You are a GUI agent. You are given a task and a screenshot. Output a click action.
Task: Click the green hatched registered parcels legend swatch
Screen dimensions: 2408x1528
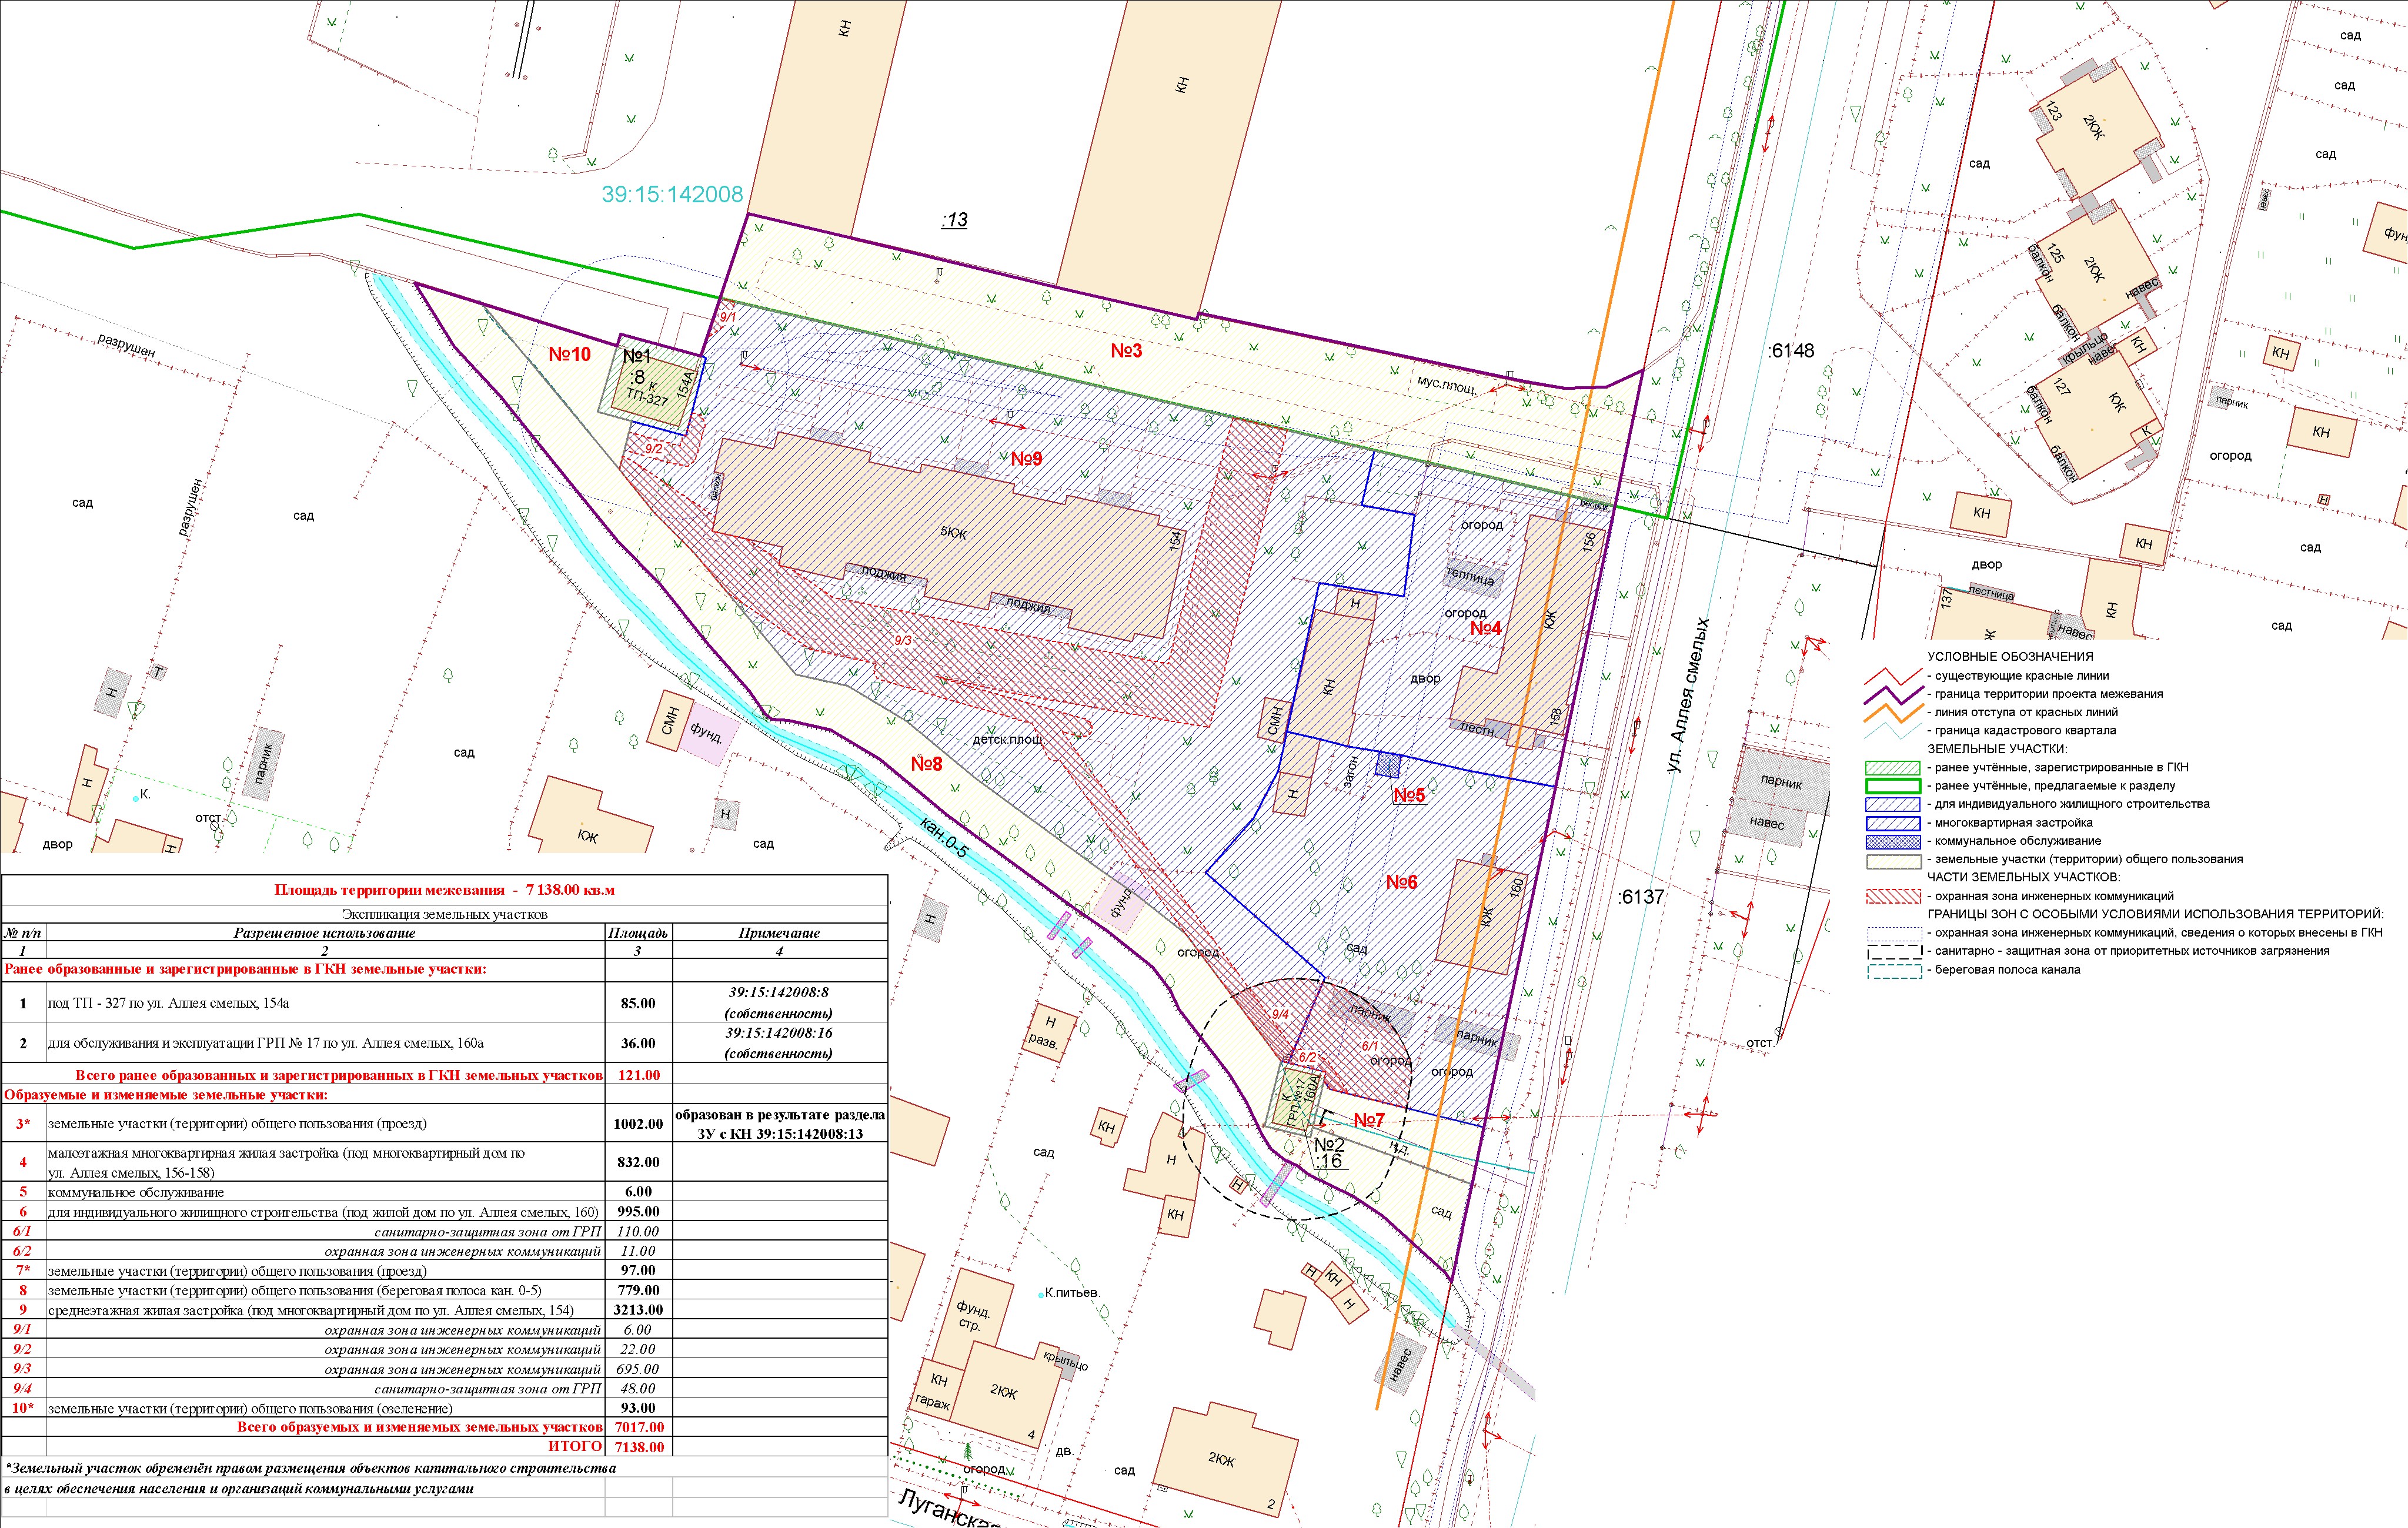[x=1892, y=767]
